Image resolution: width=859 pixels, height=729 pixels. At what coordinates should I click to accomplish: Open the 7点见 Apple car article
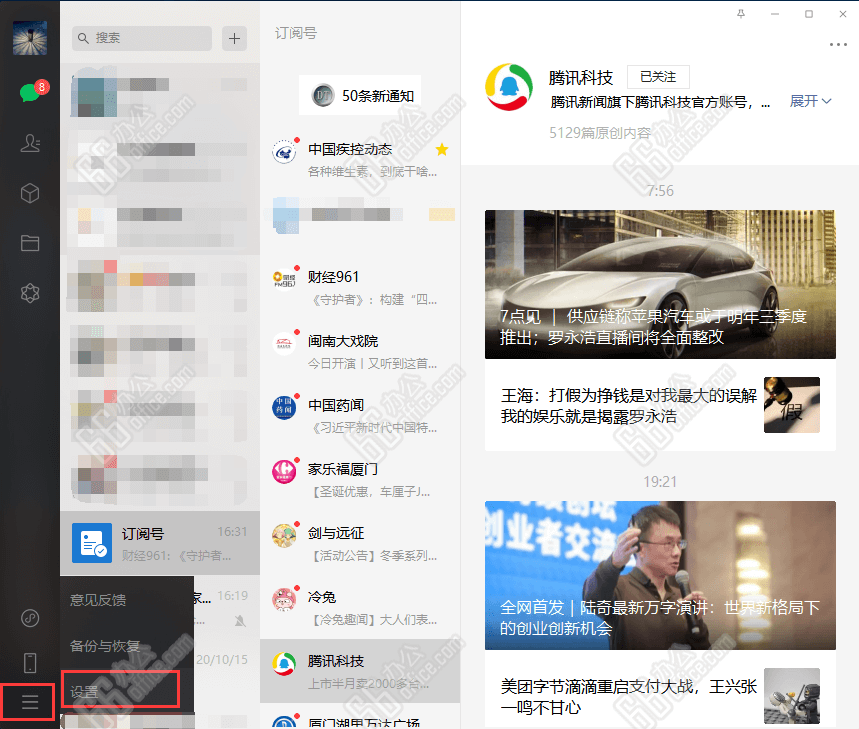pos(660,284)
